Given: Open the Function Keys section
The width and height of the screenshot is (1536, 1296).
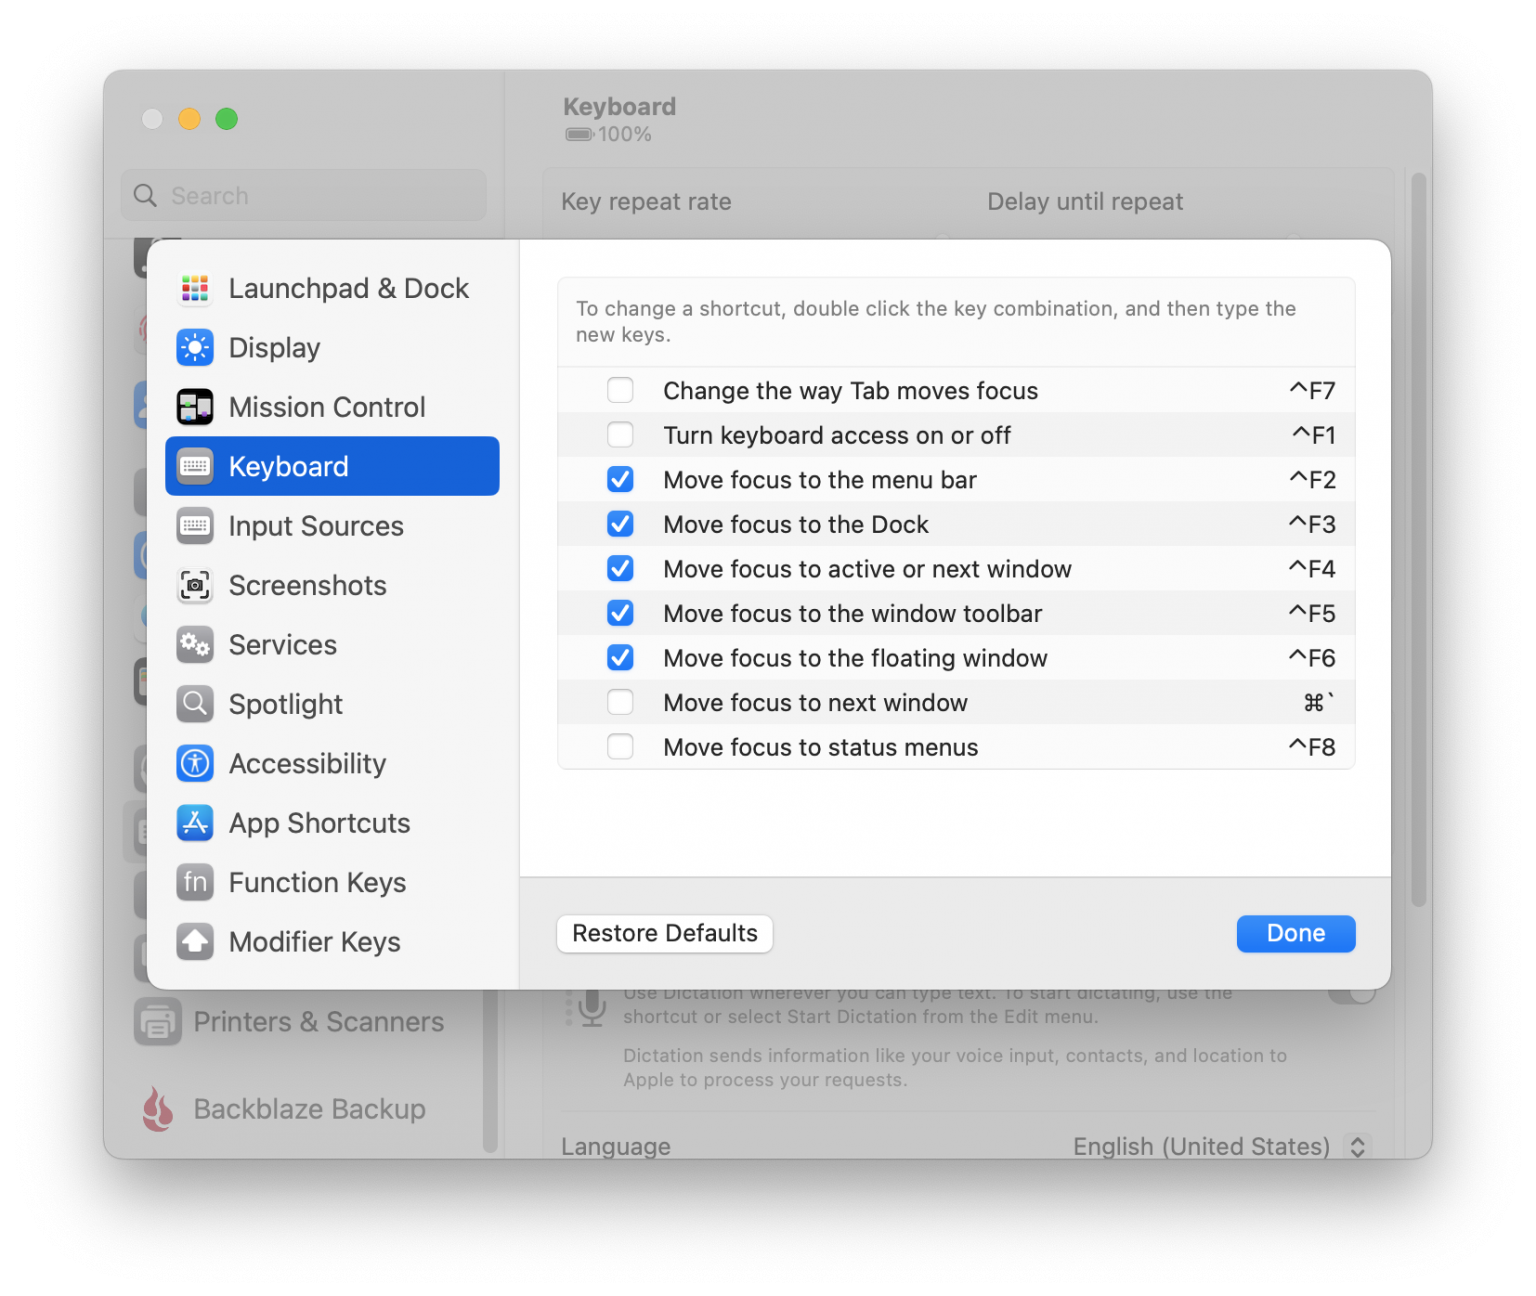Looking at the screenshot, I should (317, 882).
